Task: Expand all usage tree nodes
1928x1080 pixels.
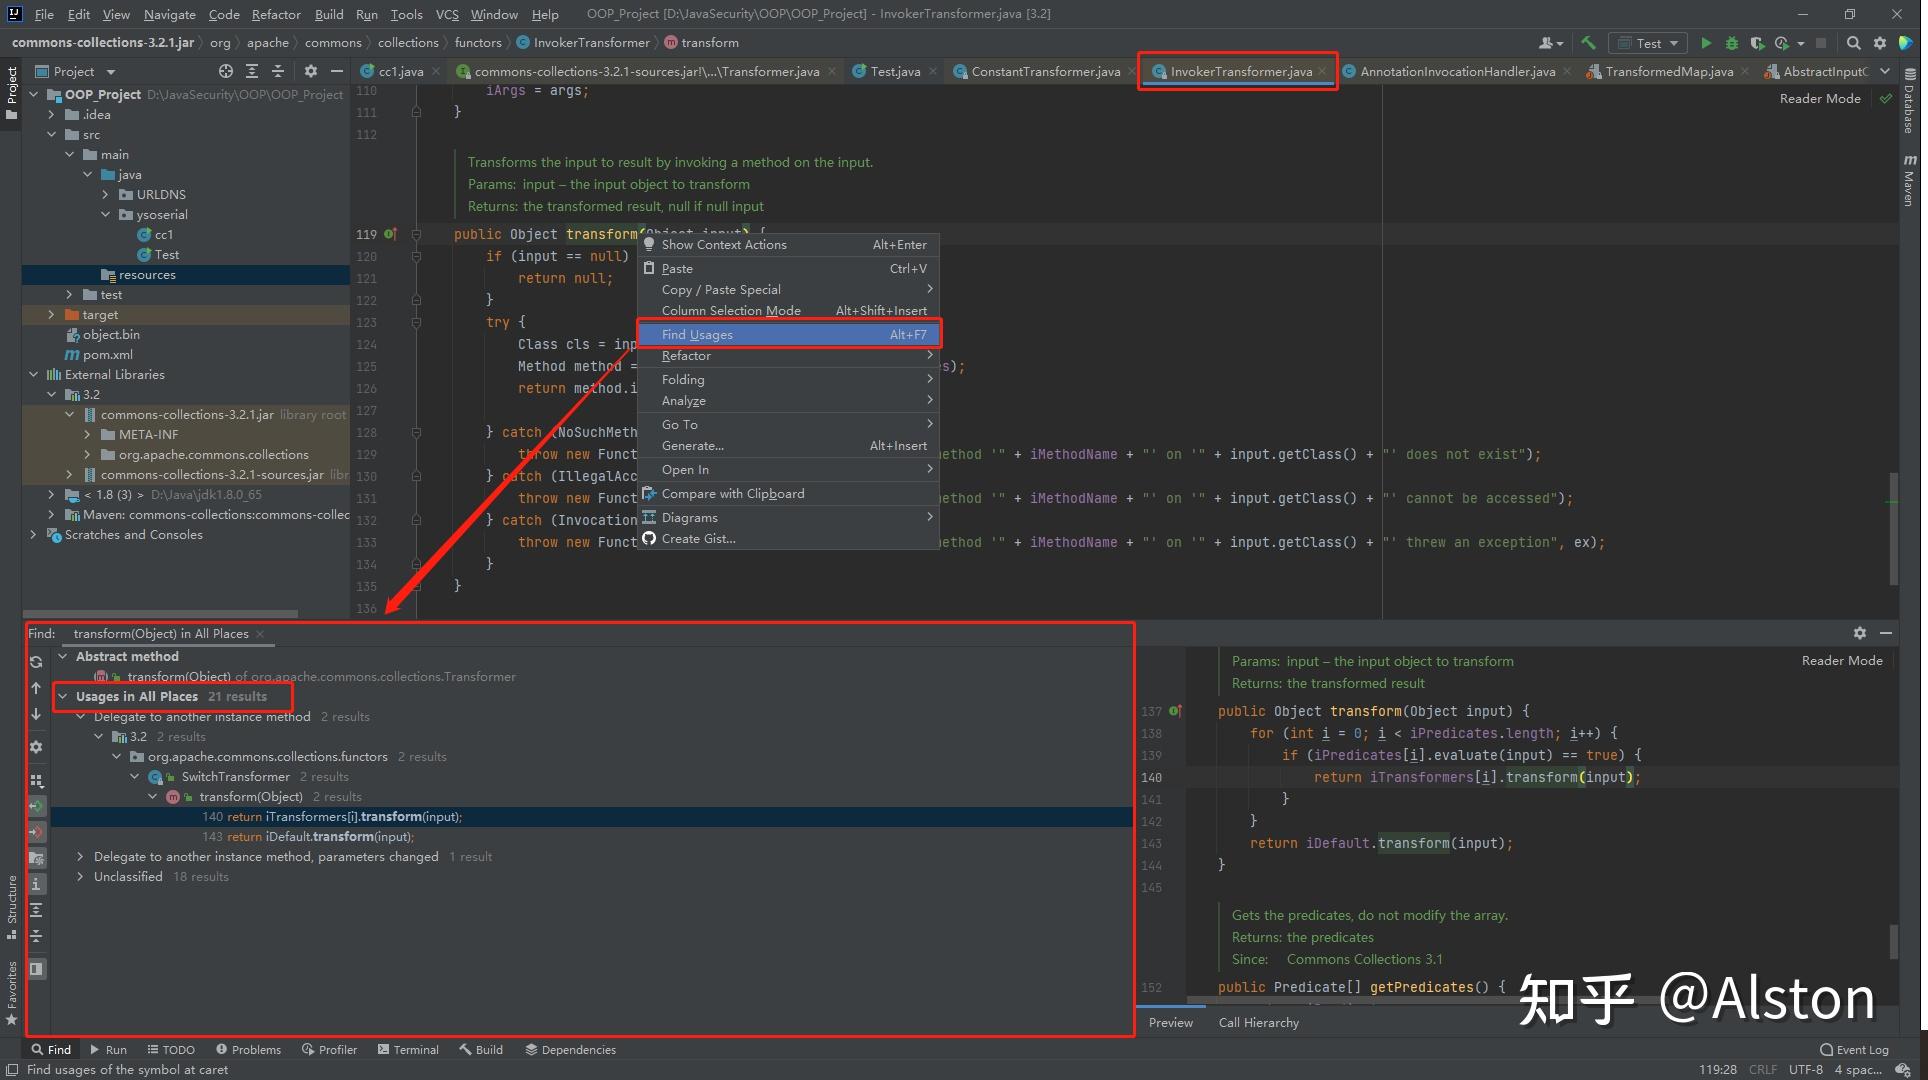Action: coord(36,910)
